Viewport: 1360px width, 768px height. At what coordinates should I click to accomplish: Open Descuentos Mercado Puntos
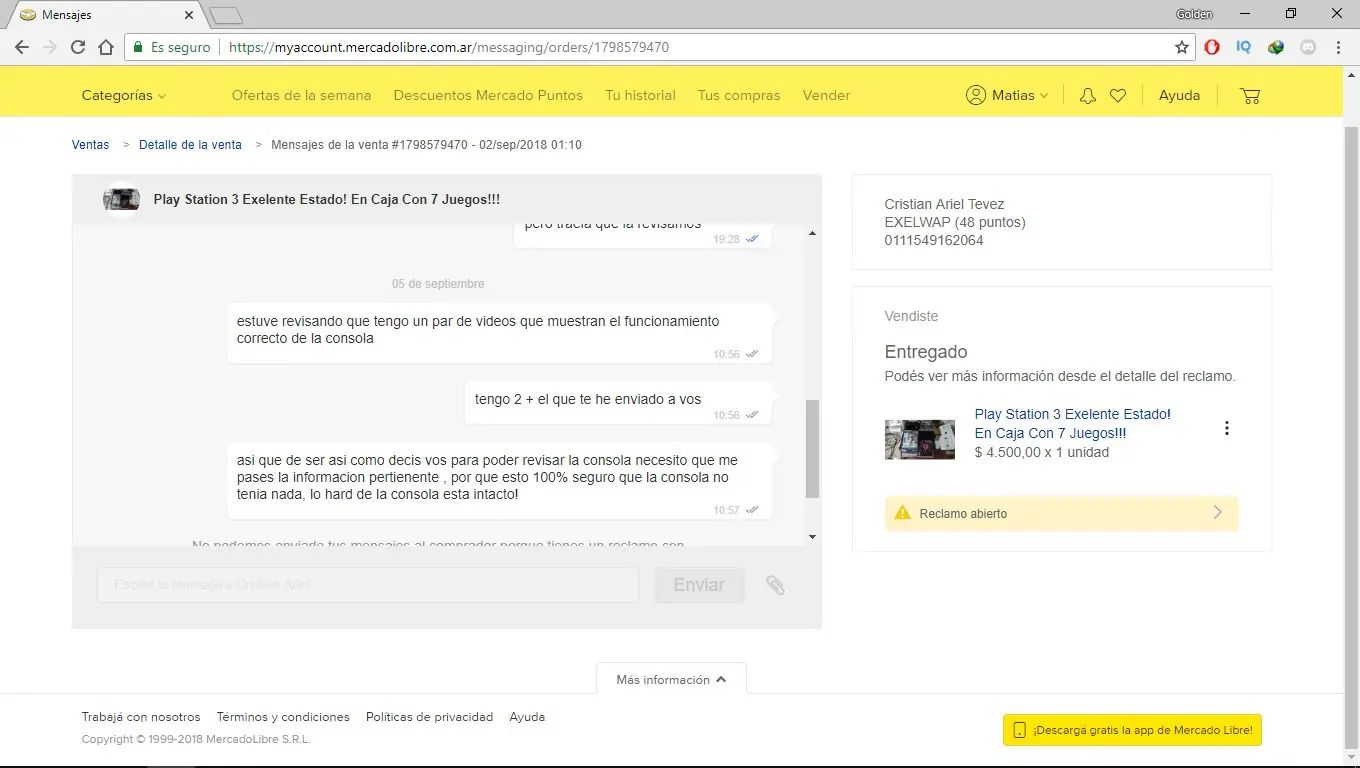(x=488, y=95)
